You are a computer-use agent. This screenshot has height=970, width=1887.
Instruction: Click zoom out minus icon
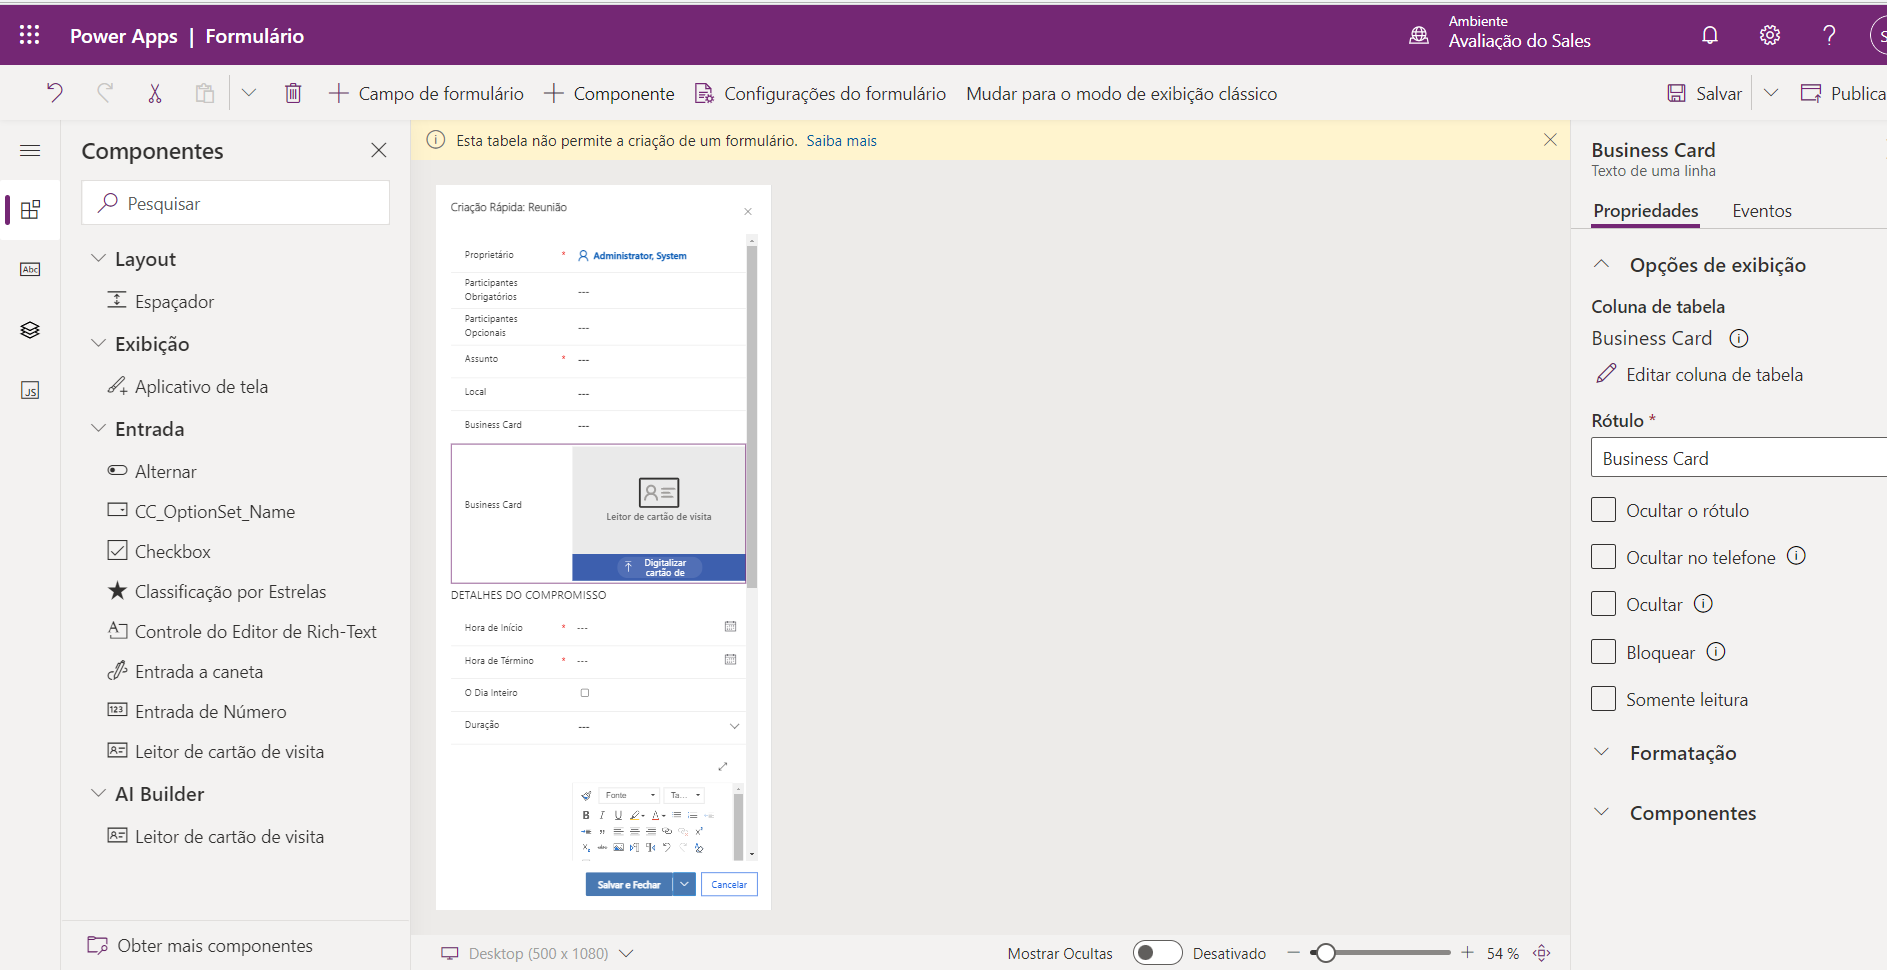1294,953
